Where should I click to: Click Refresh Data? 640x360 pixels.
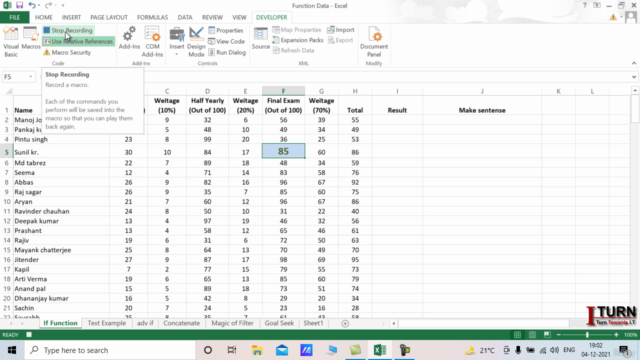(x=293, y=50)
